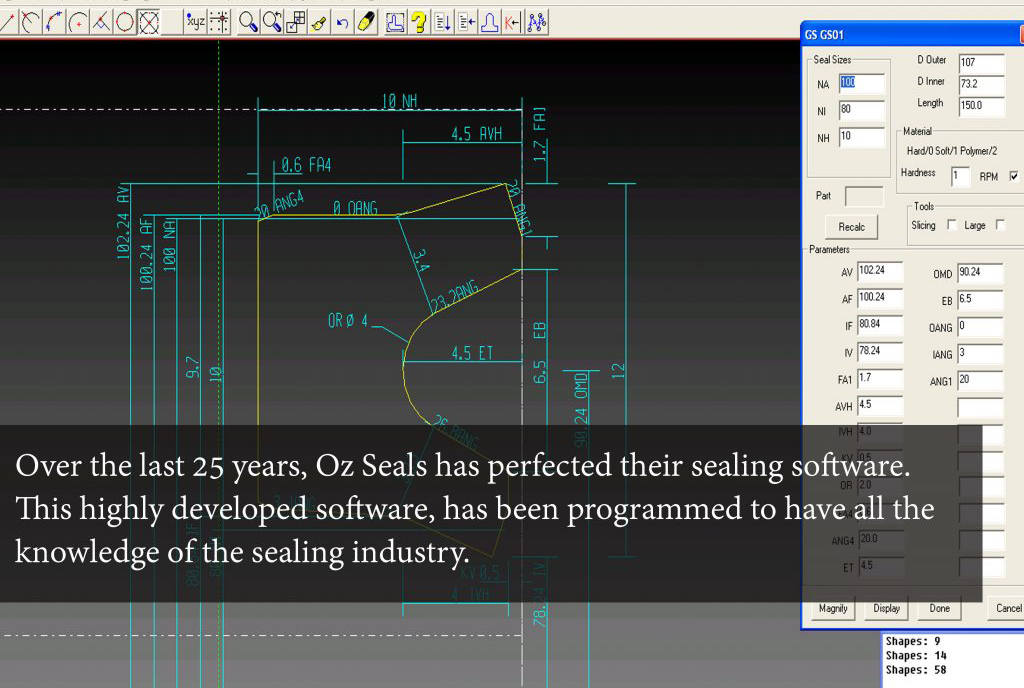Click the AVH parameter field
The height and width of the screenshot is (688, 1024).
880,405
